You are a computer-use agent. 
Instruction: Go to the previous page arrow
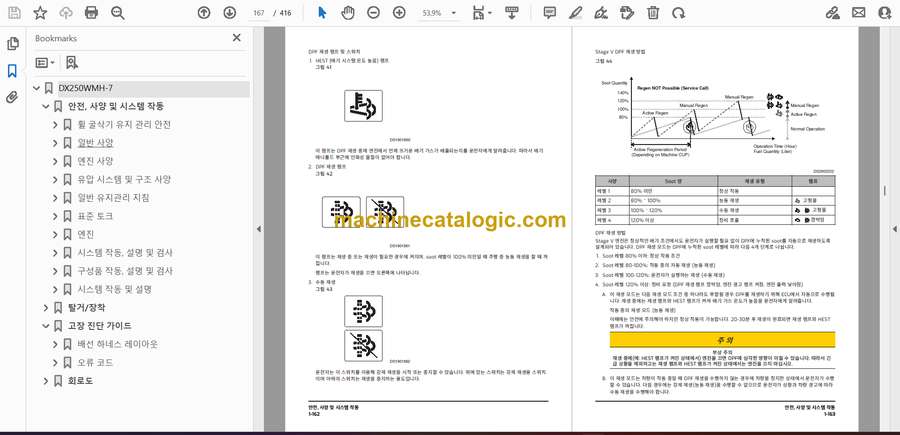click(204, 13)
